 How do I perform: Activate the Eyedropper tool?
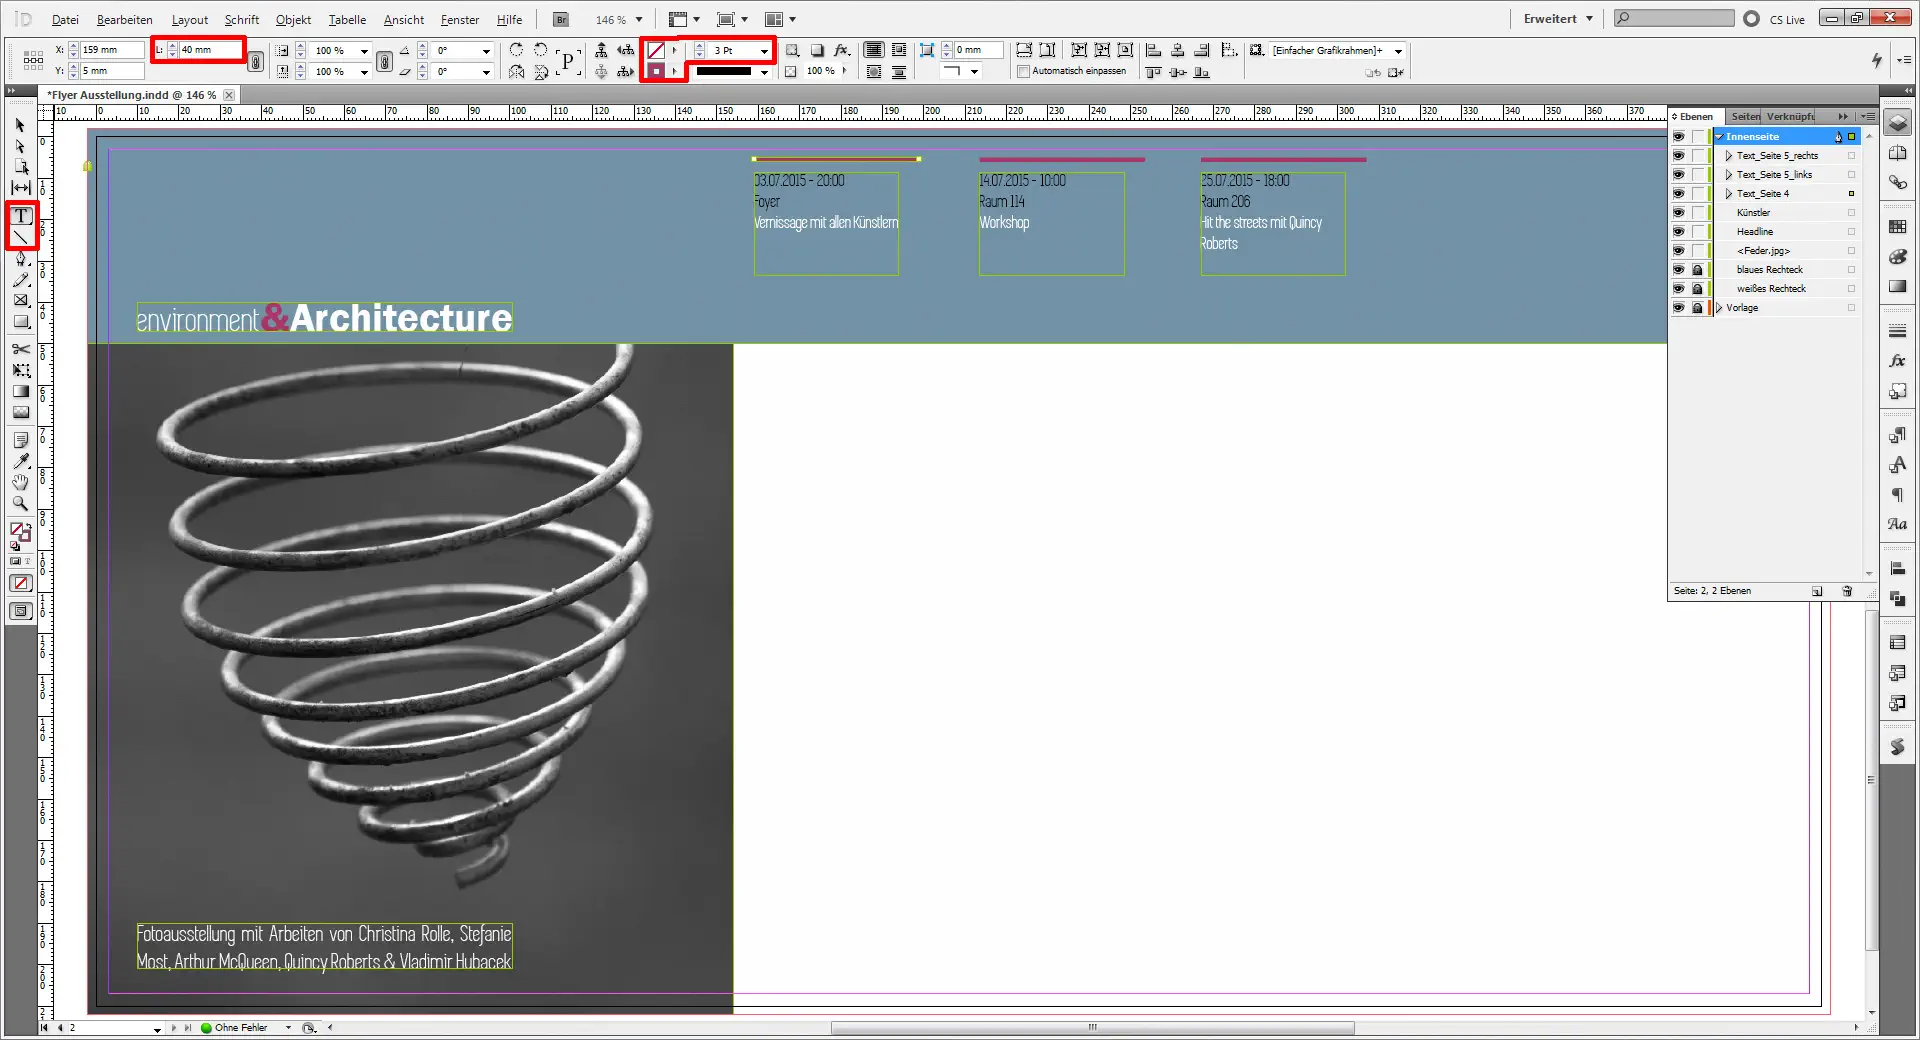point(21,461)
